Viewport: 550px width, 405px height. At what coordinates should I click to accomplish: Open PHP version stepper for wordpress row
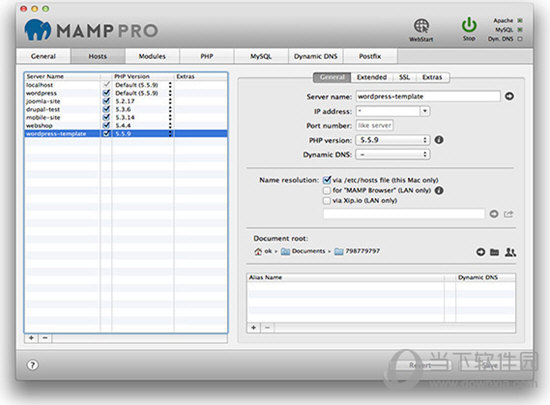click(x=170, y=93)
